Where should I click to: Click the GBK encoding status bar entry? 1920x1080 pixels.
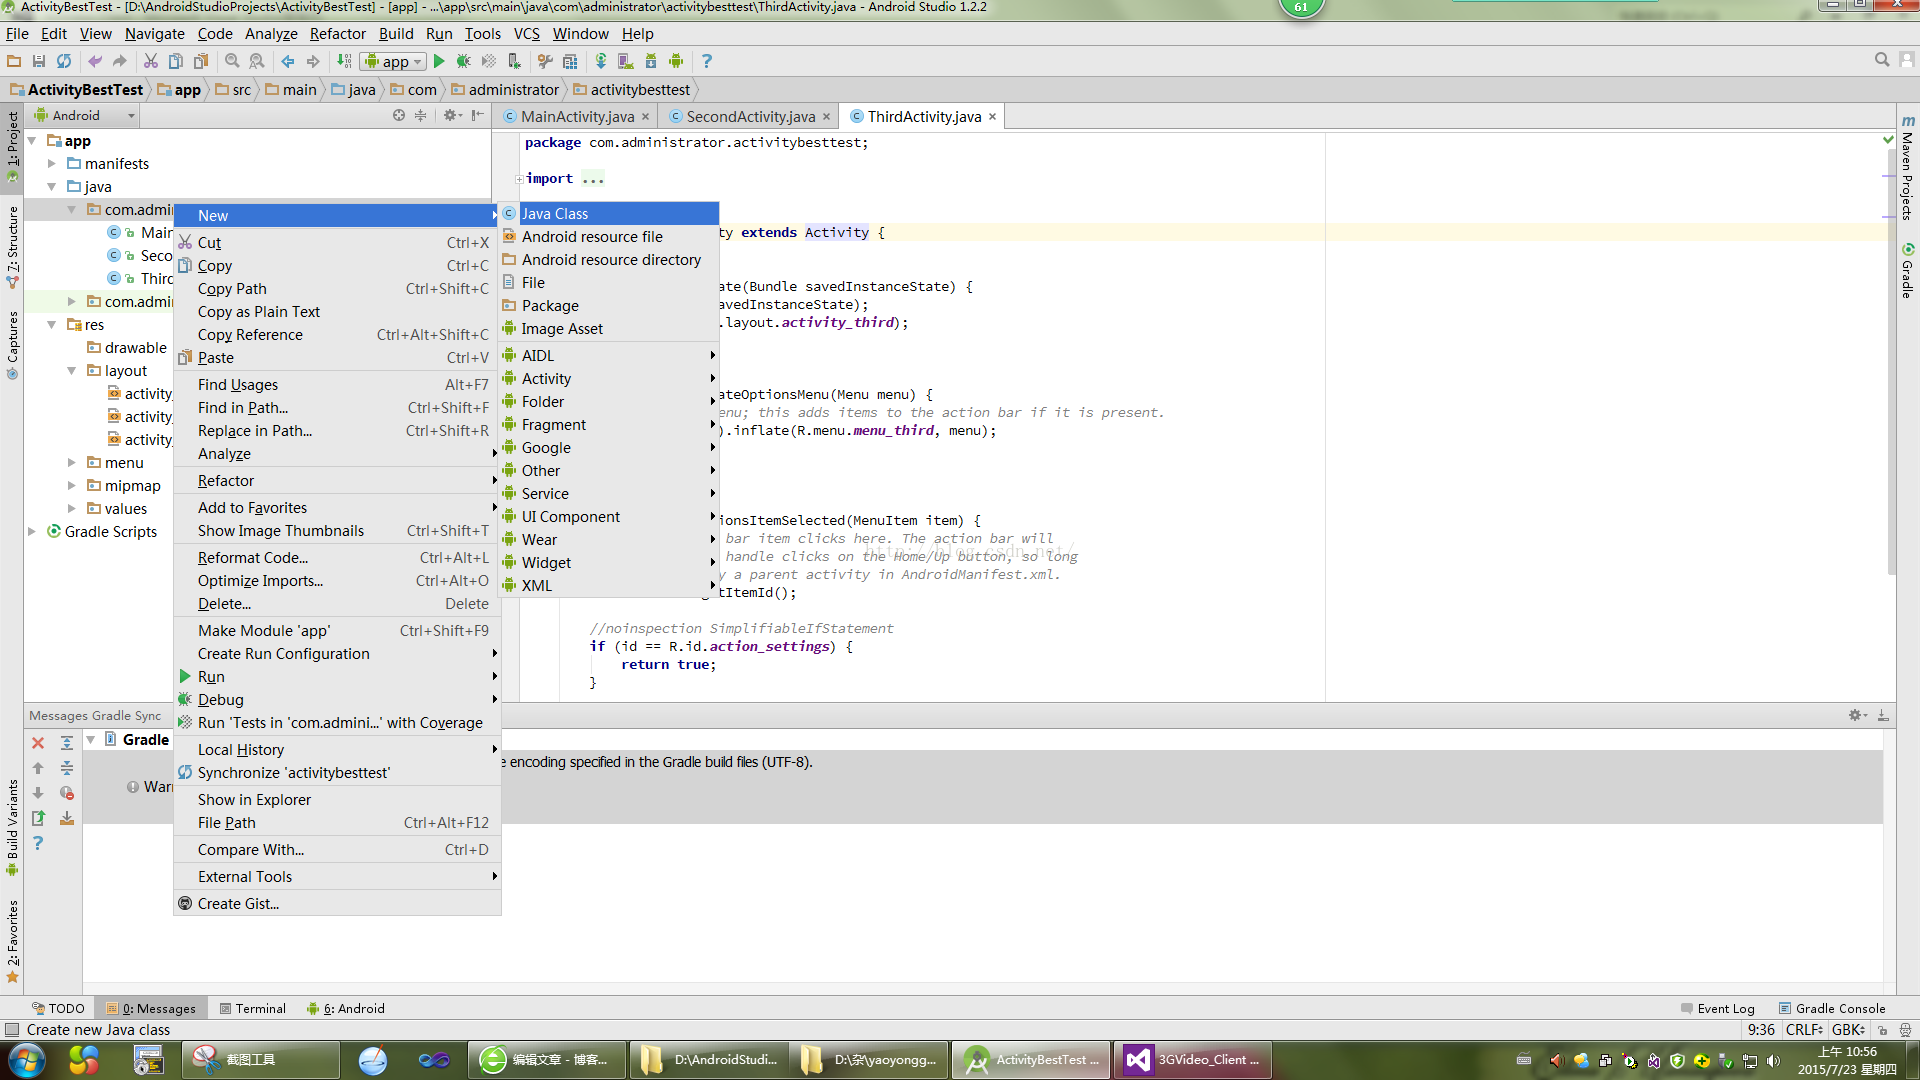tap(1848, 1030)
